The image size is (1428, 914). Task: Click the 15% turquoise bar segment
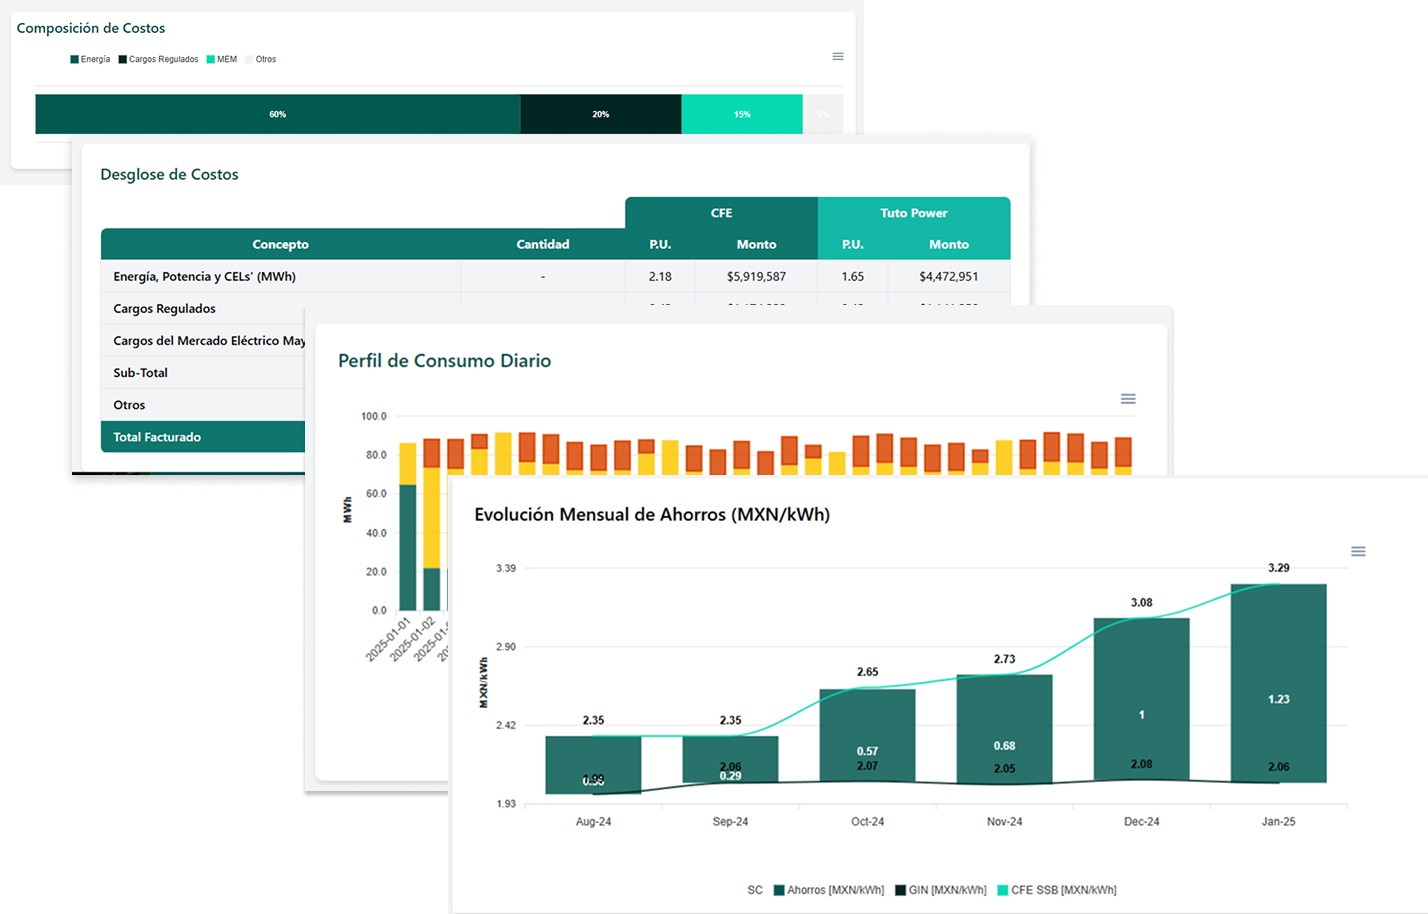(742, 114)
